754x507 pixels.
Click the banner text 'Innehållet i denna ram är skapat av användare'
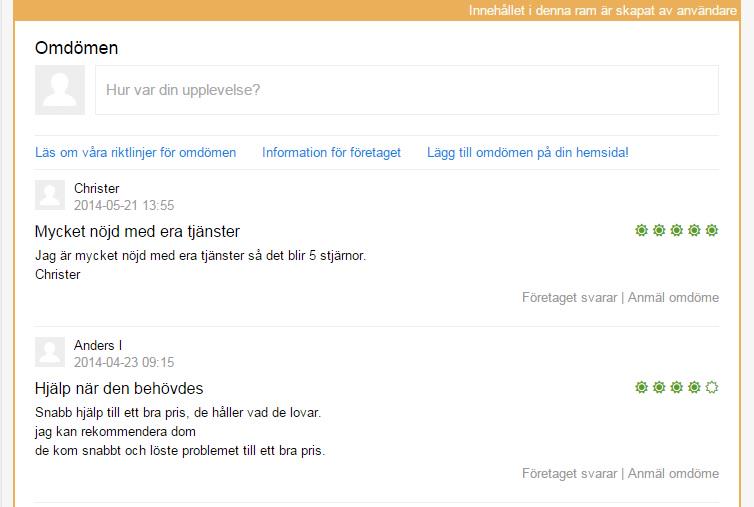603,11
